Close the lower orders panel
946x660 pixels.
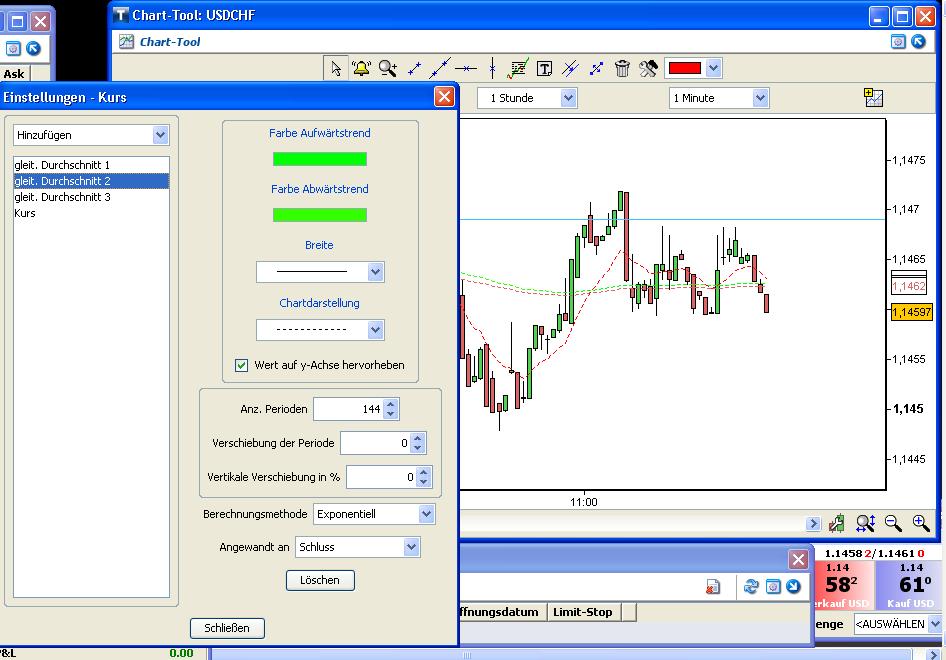pos(798,560)
